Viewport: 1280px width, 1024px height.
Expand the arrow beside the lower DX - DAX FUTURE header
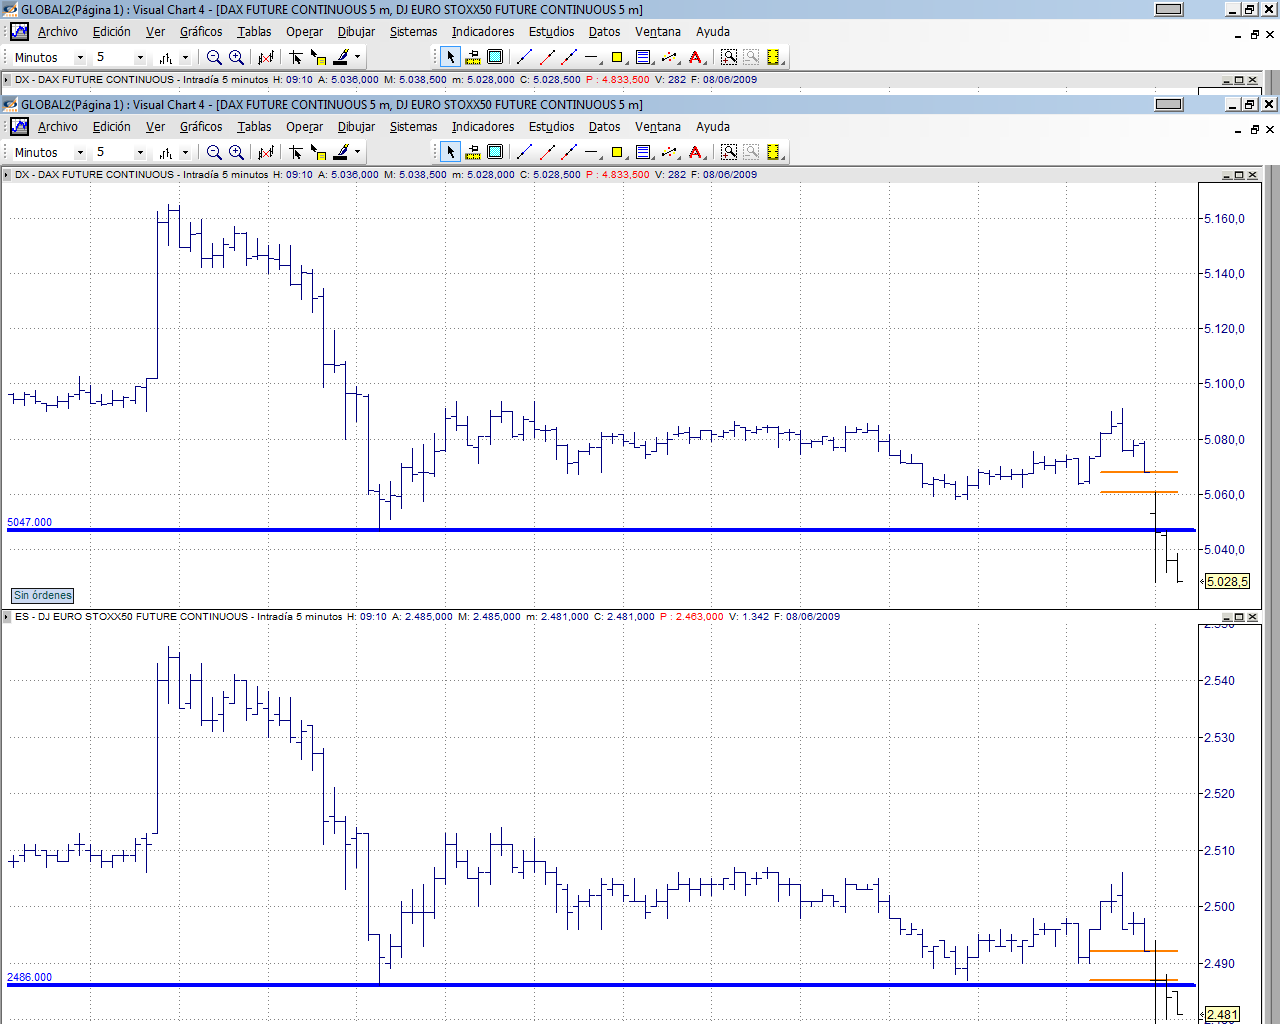7,175
